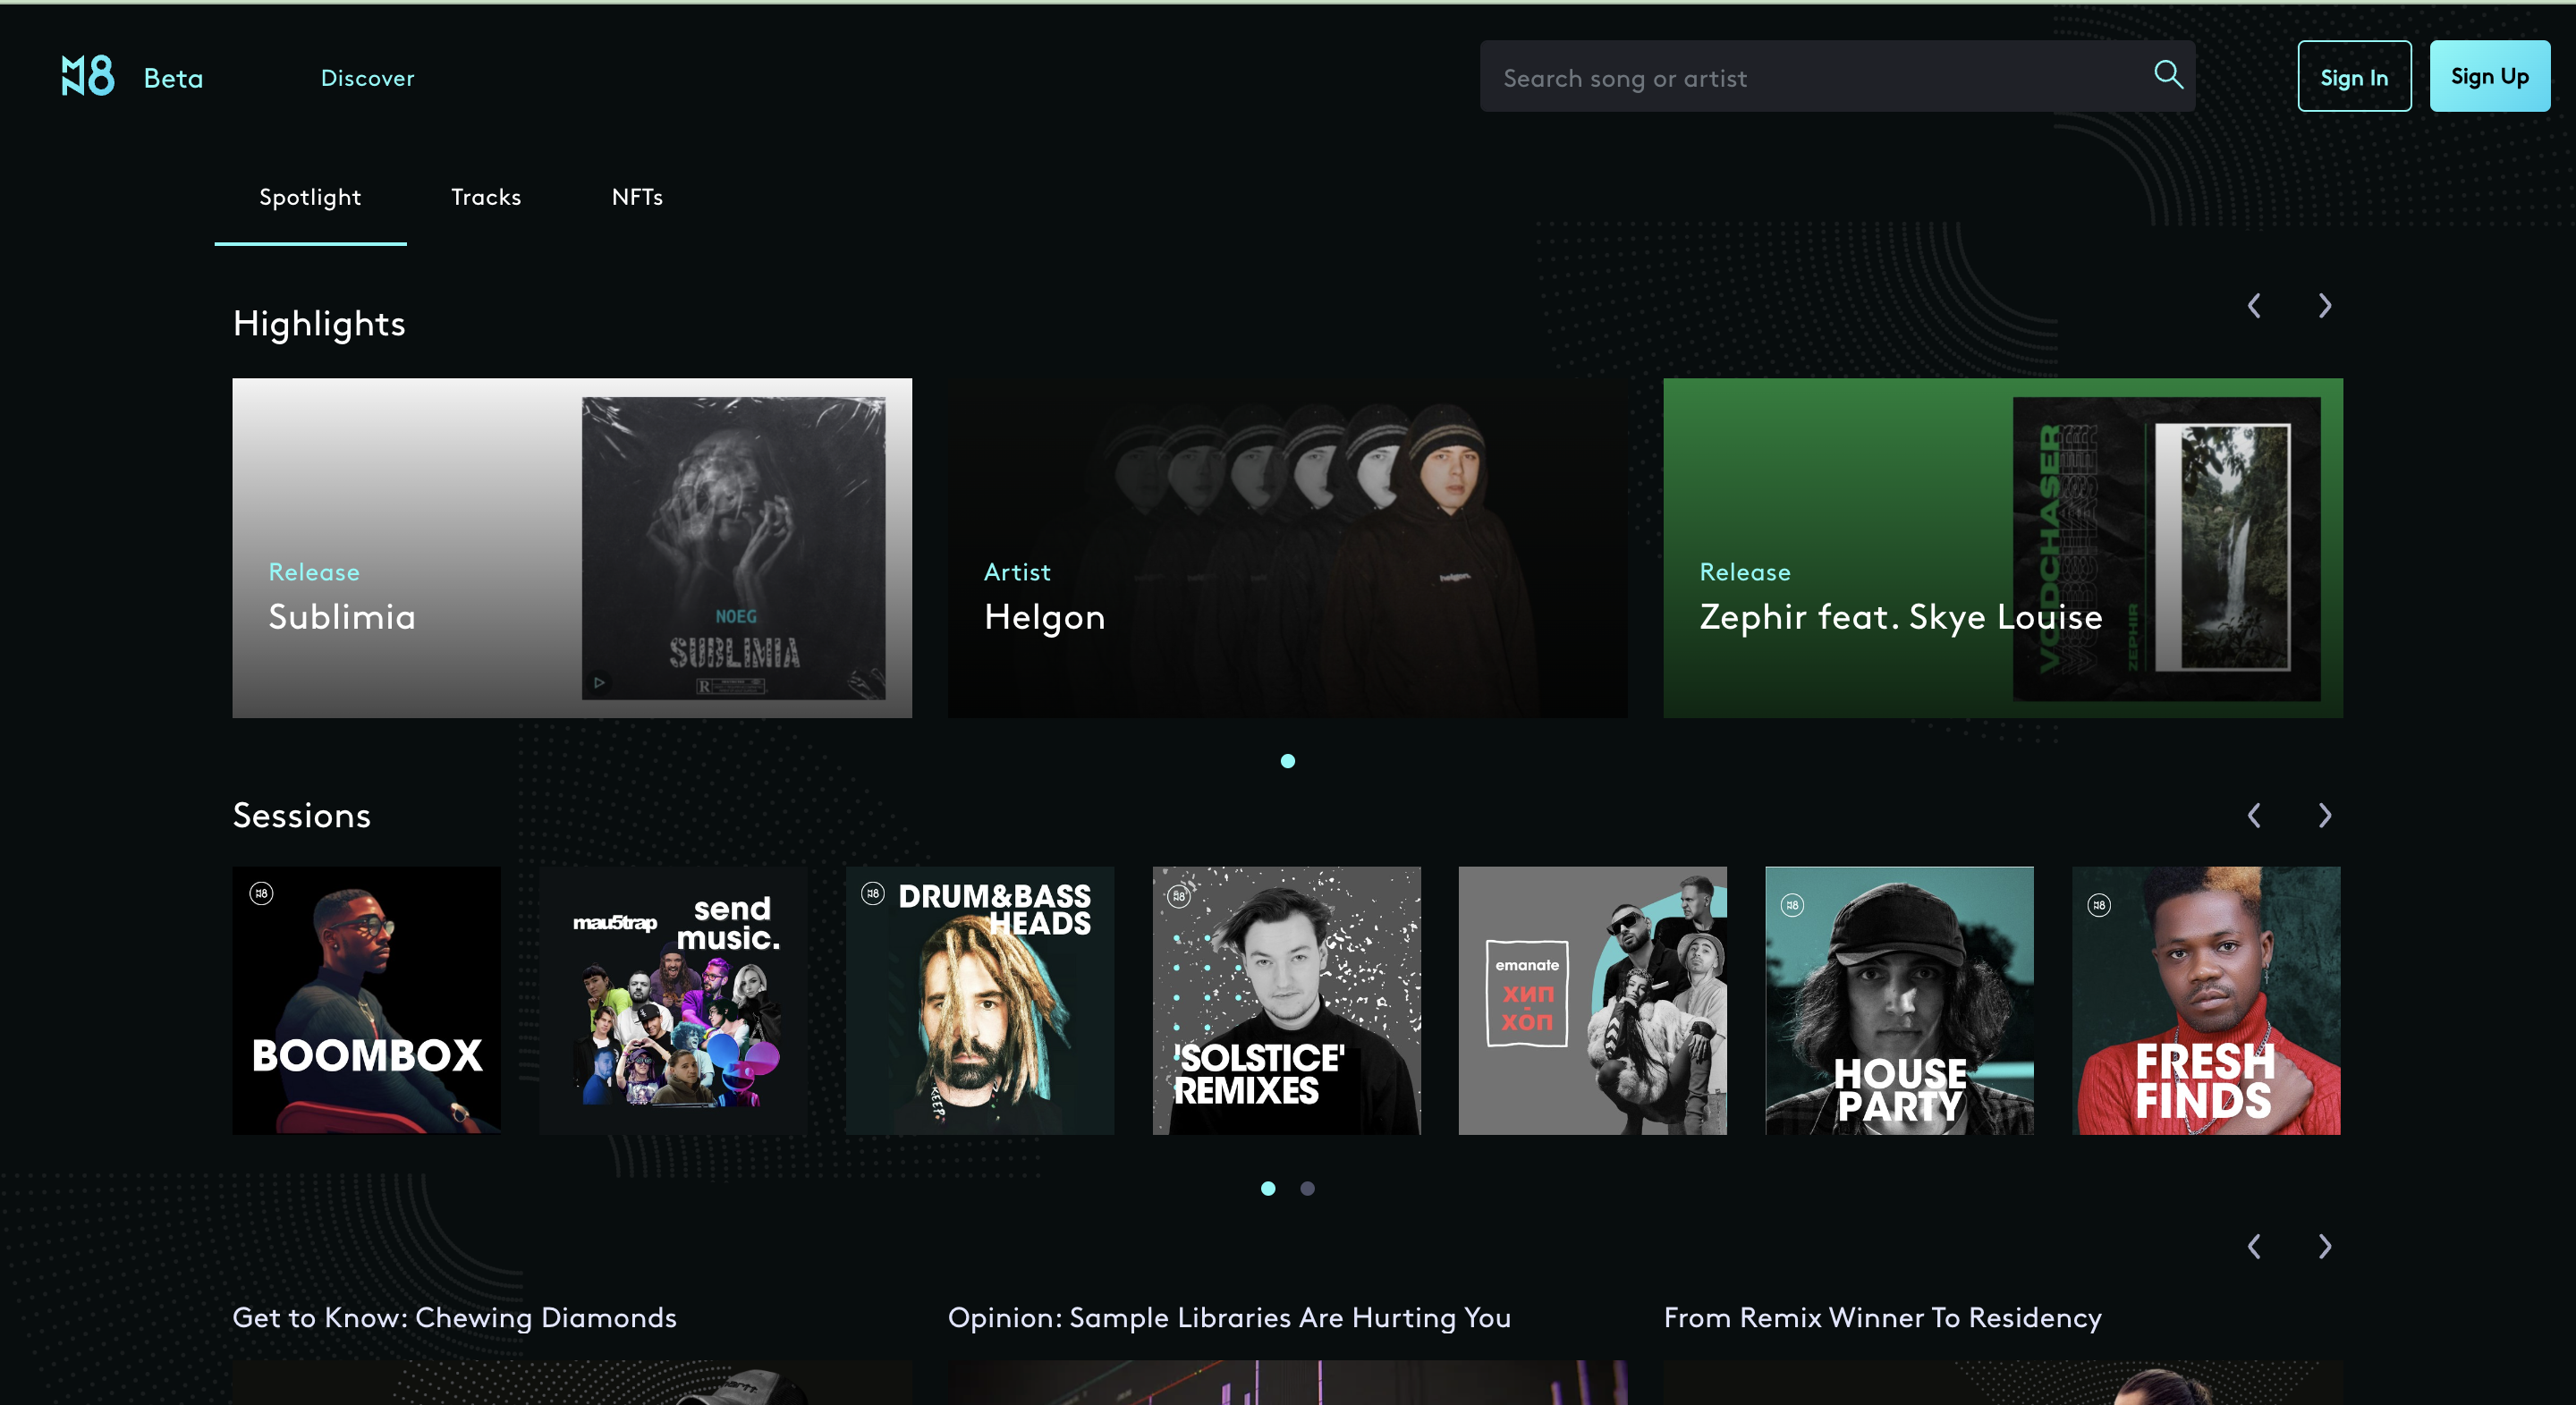Screen dimensions: 2576x1405
Task: Open From Remix Winner To Residency article
Action: tap(1883, 1318)
